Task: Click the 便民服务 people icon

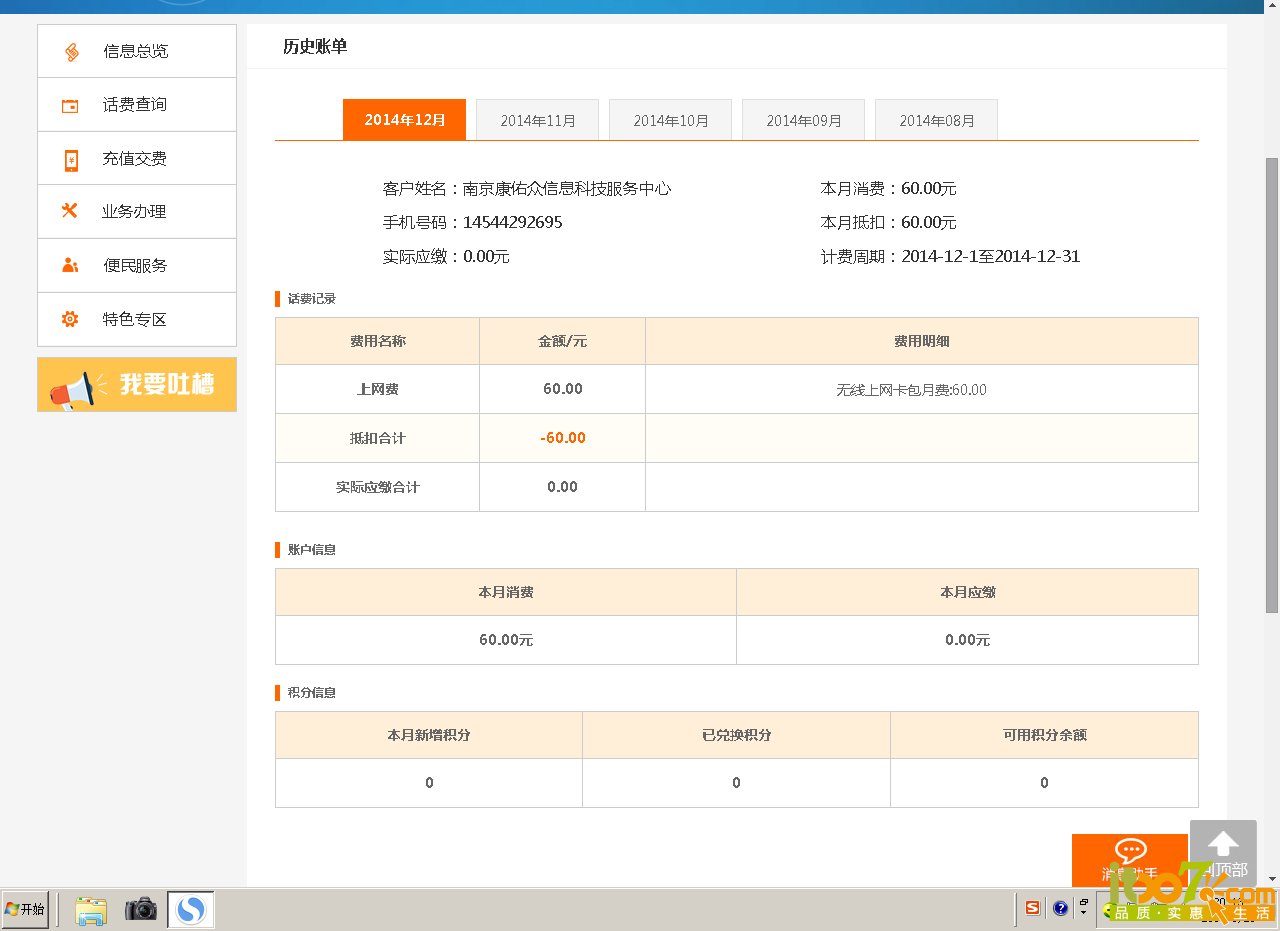Action: 70,265
